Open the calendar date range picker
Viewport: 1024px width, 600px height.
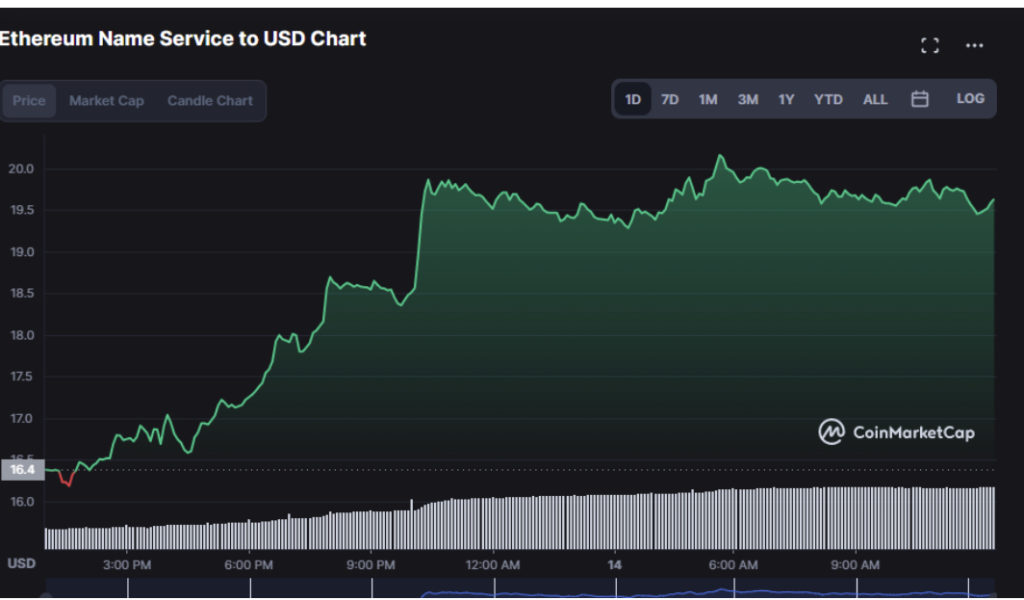click(x=920, y=99)
